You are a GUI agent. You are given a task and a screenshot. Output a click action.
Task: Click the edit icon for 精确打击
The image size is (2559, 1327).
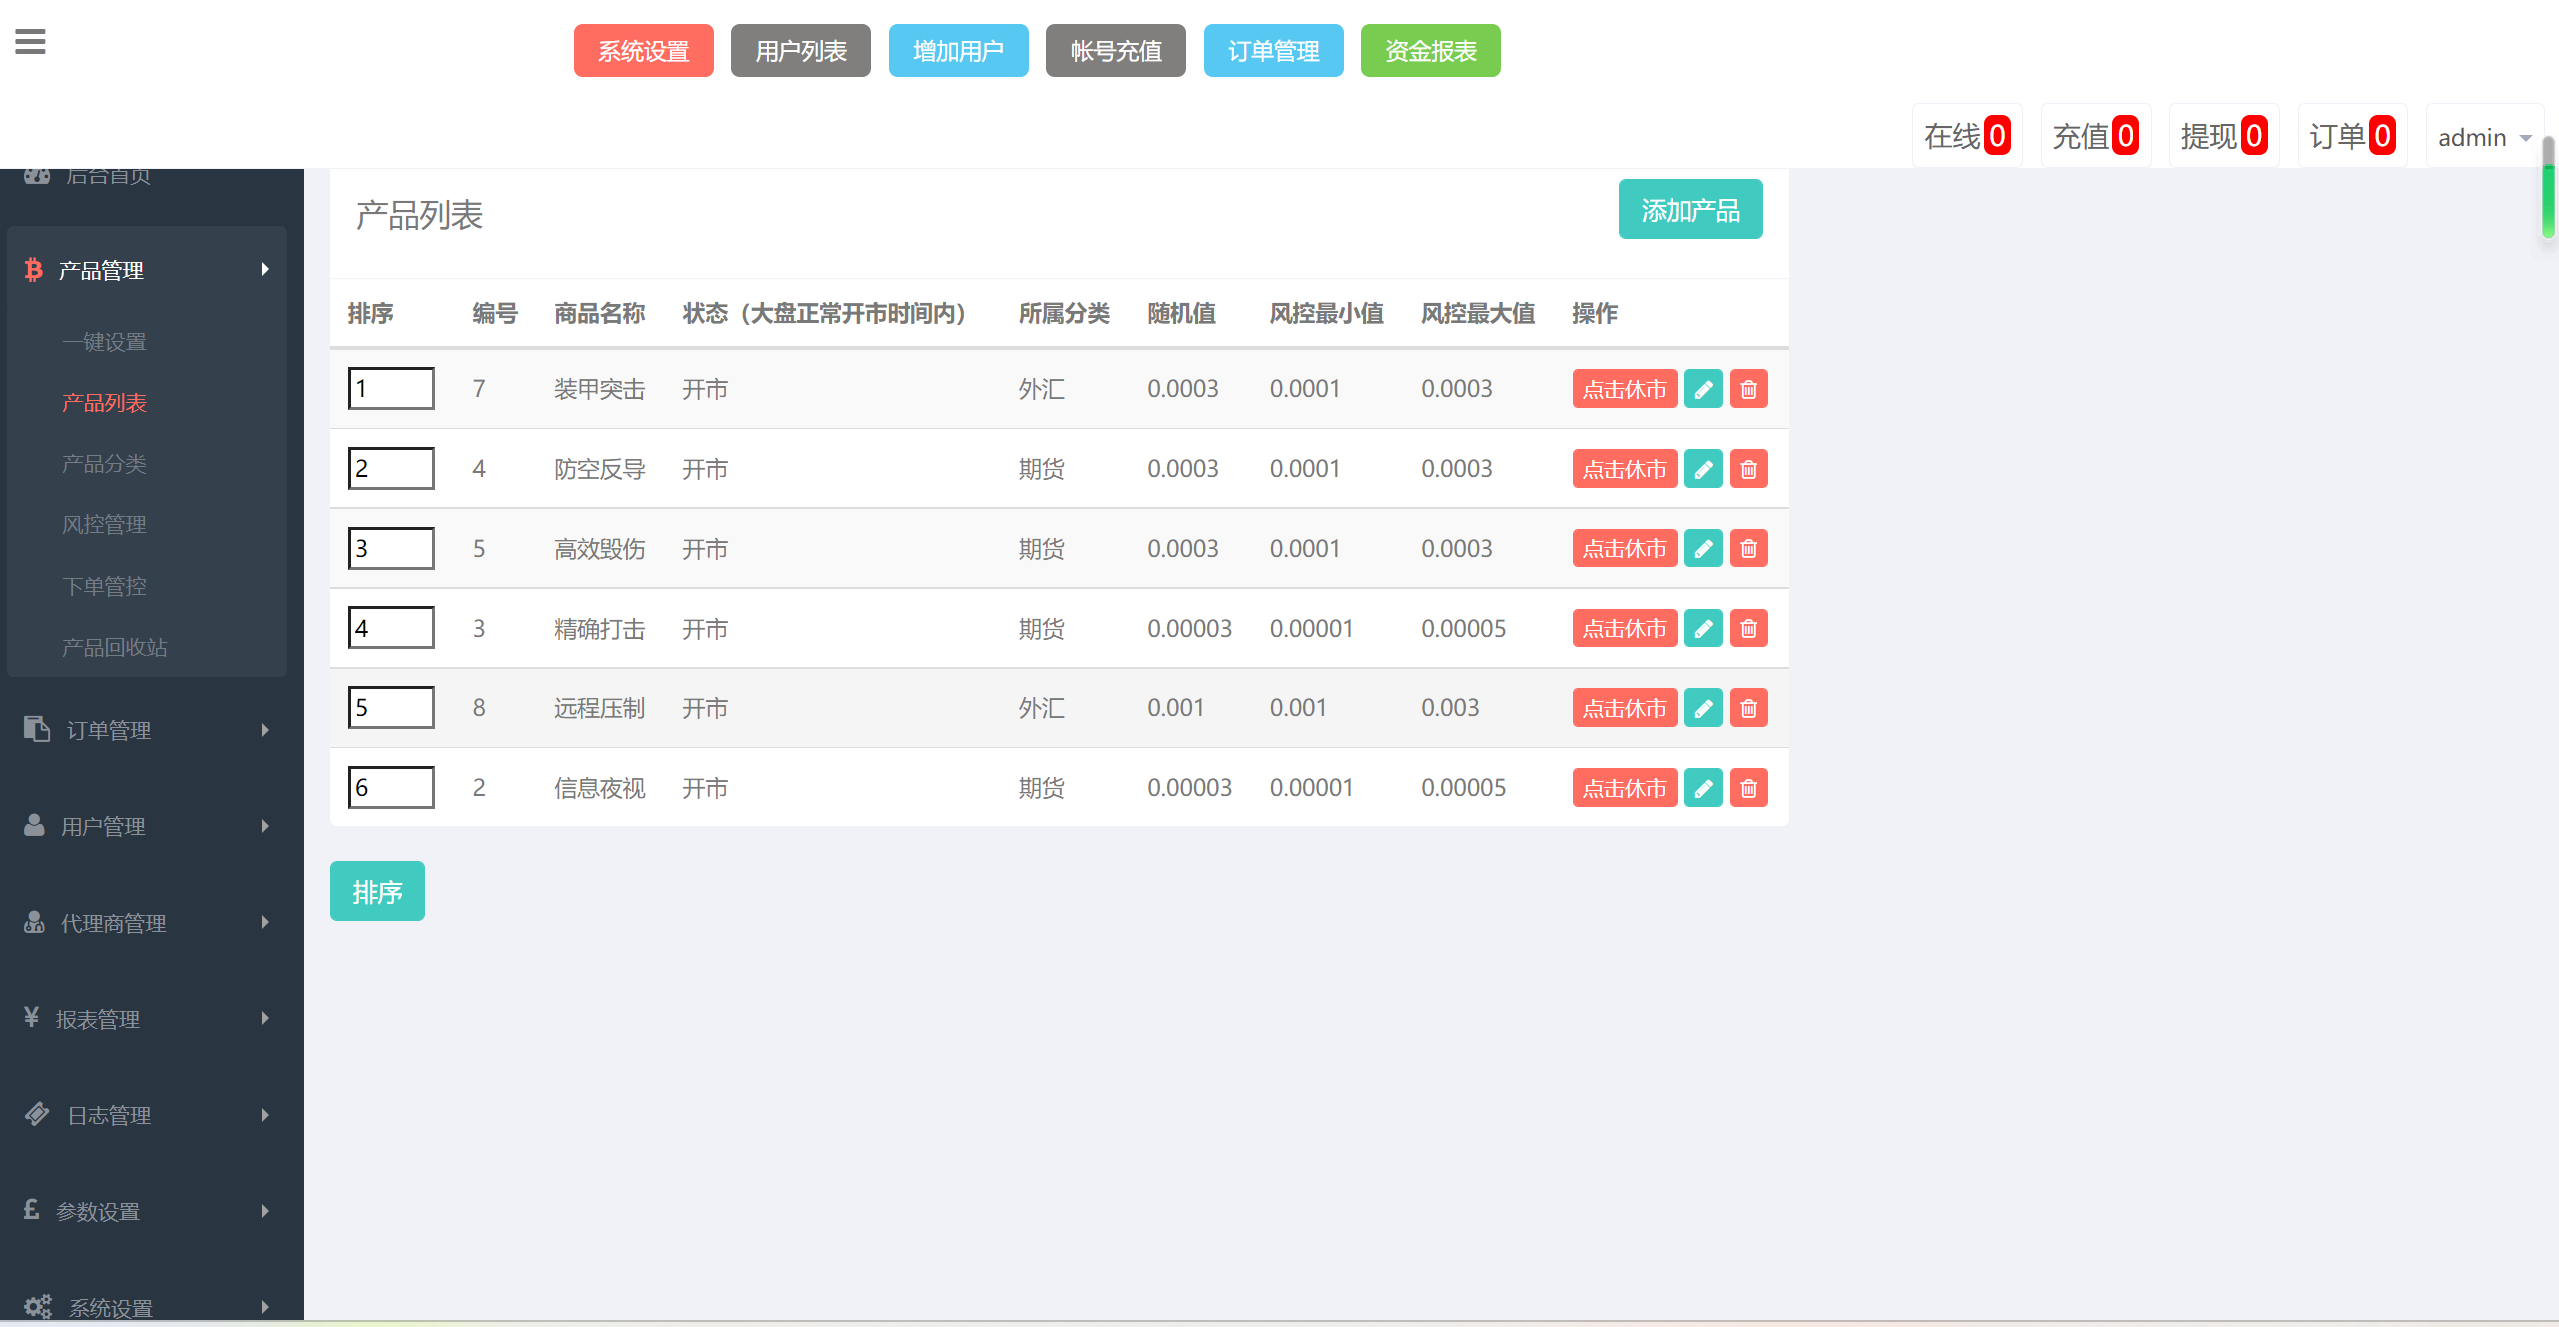click(x=1701, y=628)
